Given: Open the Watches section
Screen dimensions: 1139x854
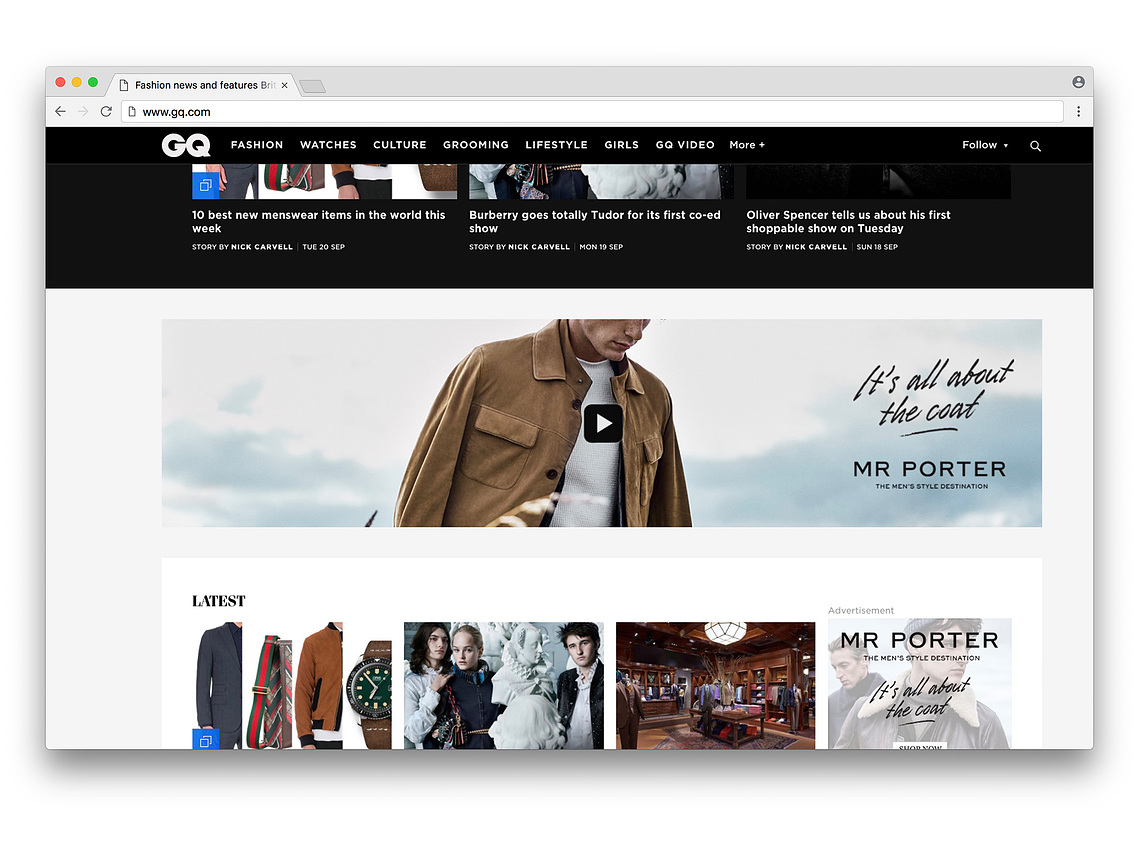Looking at the screenshot, I should (328, 145).
